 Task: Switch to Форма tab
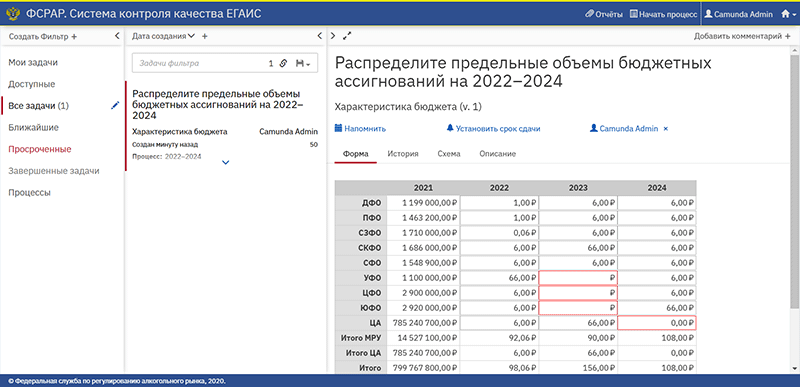point(356,153)
